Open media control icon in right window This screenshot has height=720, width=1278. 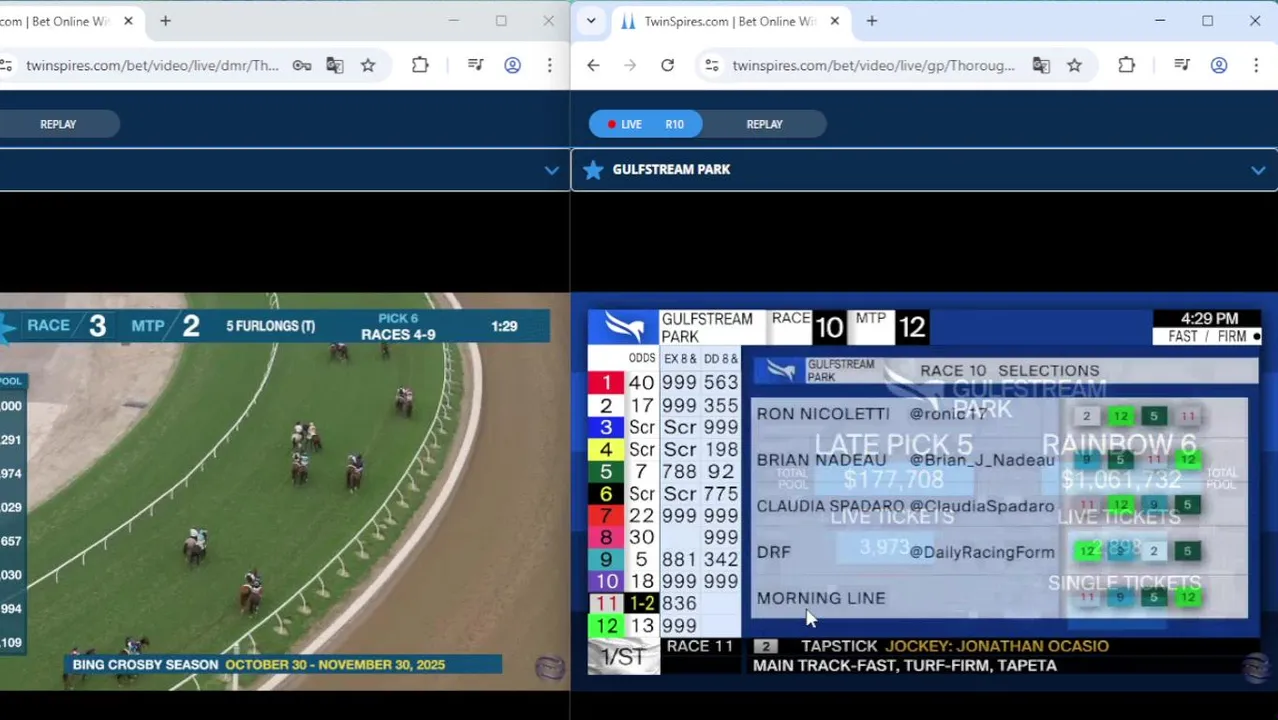(1182, 65)
